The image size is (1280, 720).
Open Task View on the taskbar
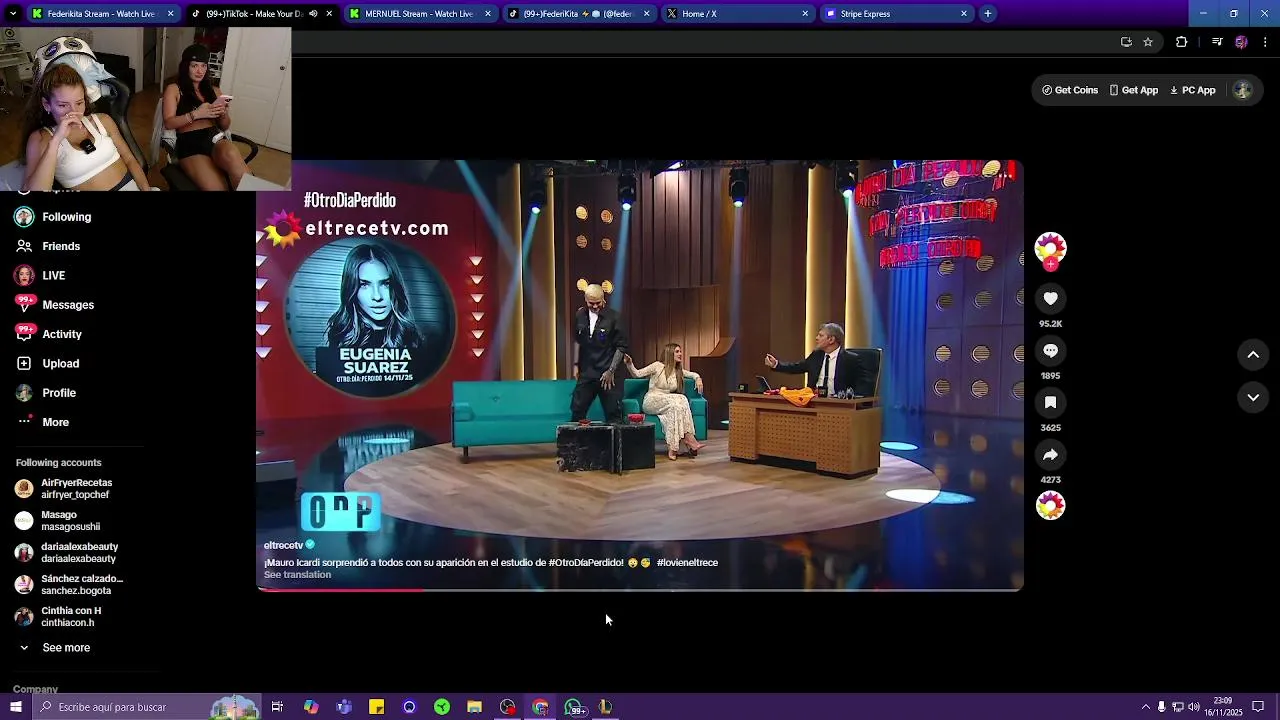point(277,707)
